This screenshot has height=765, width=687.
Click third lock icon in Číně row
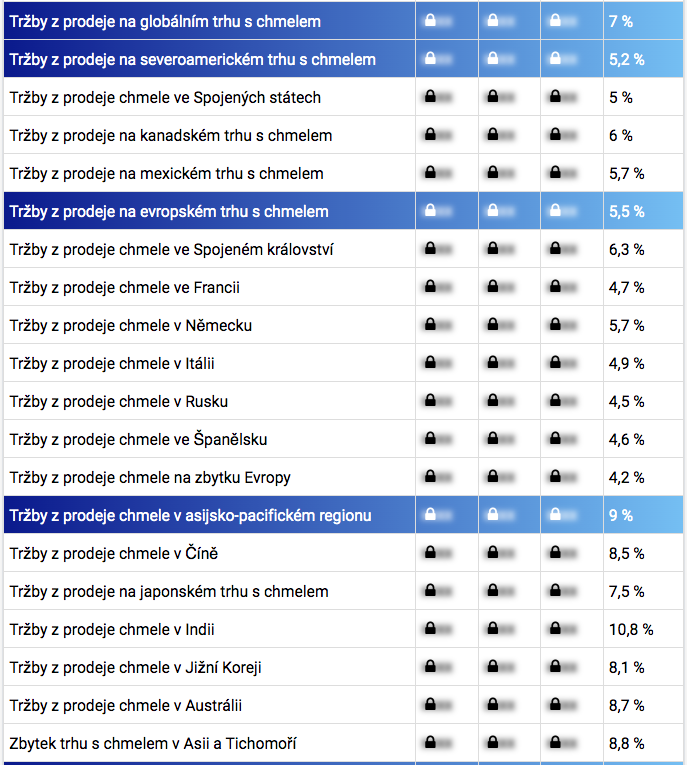(x=554, y=553)
